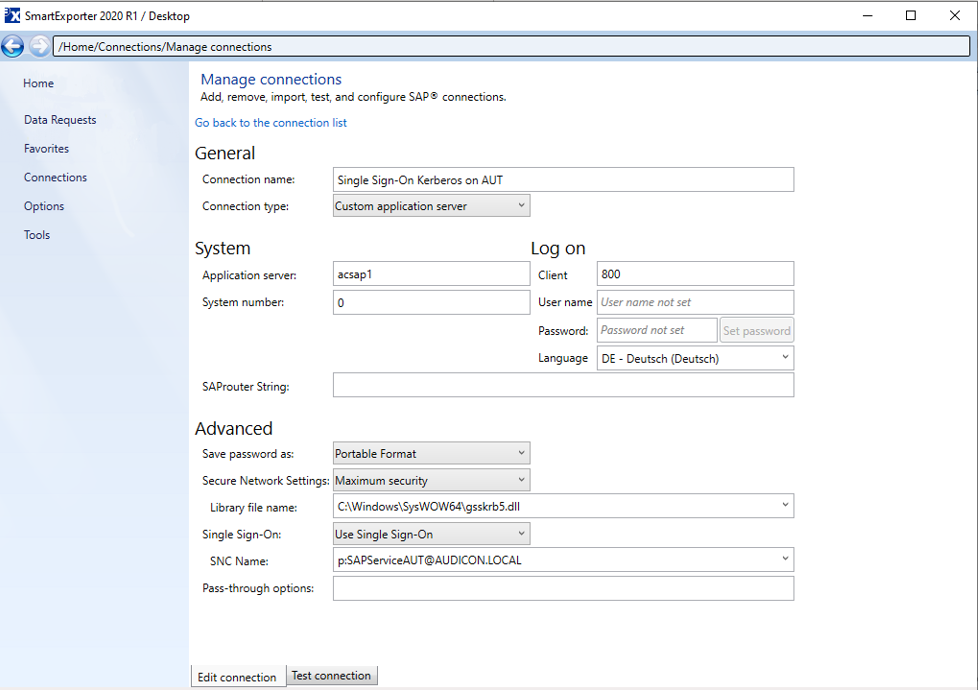Expand the Connection type dropdown
Viewport: 978px width, 690px height.
[432, 206]
